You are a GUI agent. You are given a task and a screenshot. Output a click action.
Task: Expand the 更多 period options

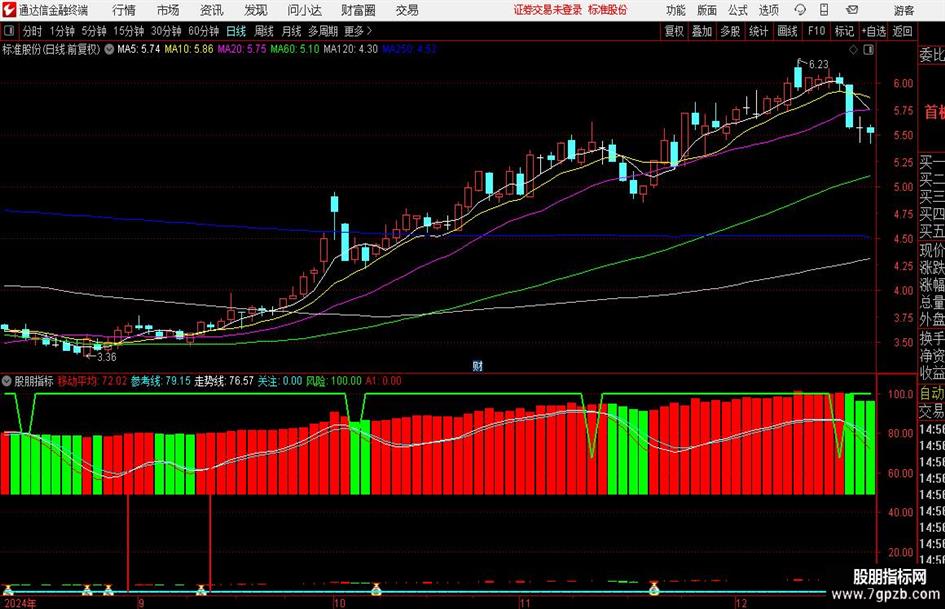[358, 31]
